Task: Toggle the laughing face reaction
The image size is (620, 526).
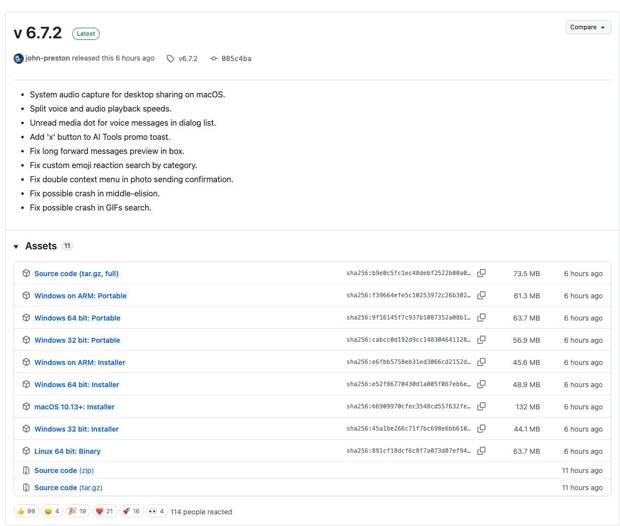Action: [51, 511]
